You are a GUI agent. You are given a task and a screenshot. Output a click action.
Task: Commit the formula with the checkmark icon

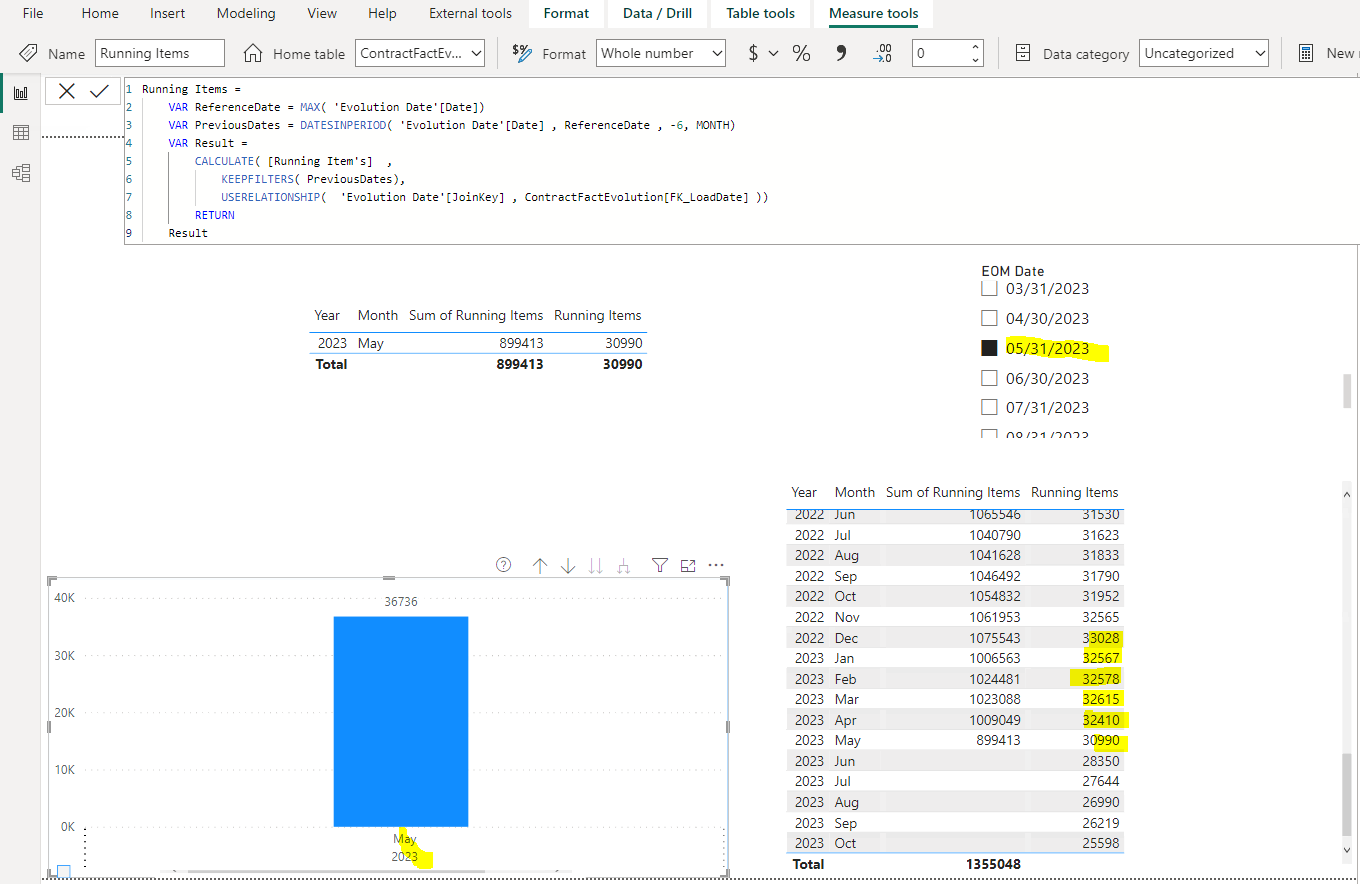(99, 91)
